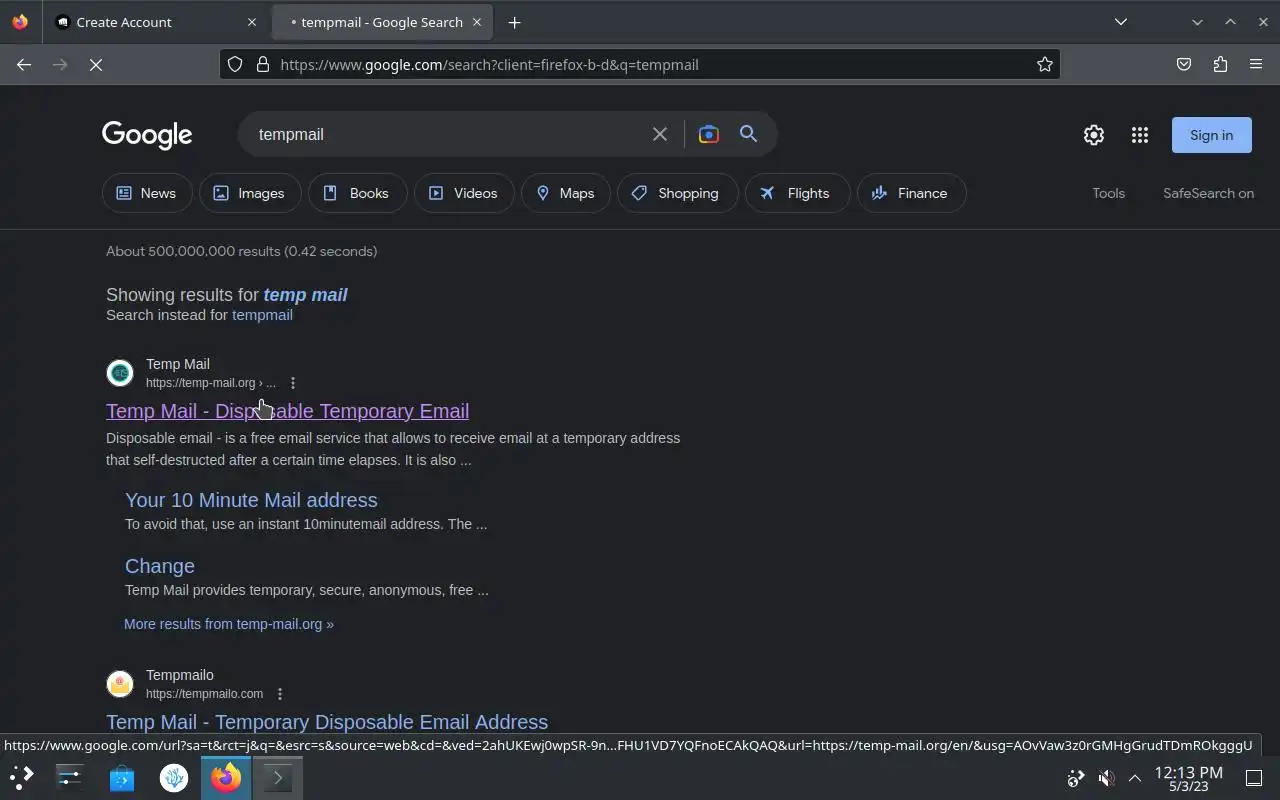Switch to the Create Account tab
Image resolution: width=1280 pixels, height=800 pixels.
(x=156, y=22)
